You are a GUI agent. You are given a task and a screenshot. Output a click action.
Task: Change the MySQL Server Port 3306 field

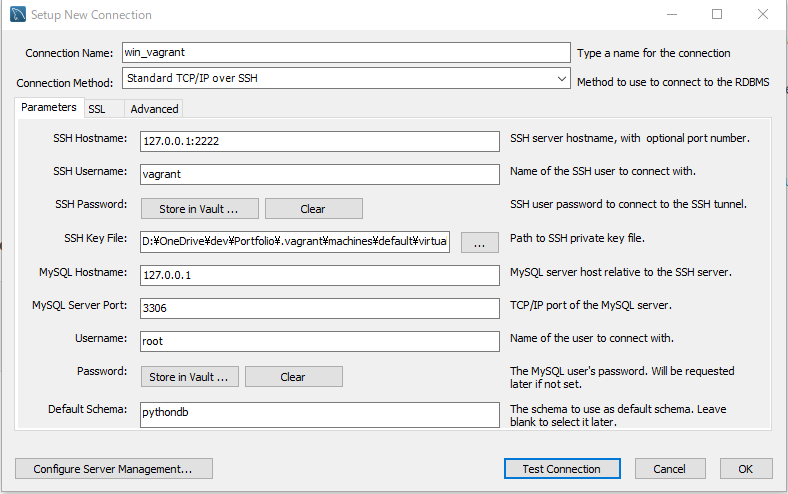(x=320, y=308)
